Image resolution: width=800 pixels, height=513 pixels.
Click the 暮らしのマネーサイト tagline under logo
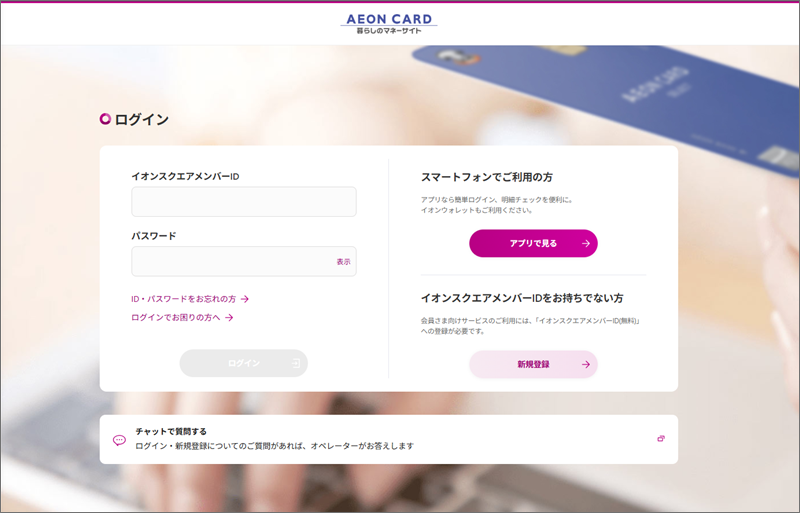tap(389, 31)
